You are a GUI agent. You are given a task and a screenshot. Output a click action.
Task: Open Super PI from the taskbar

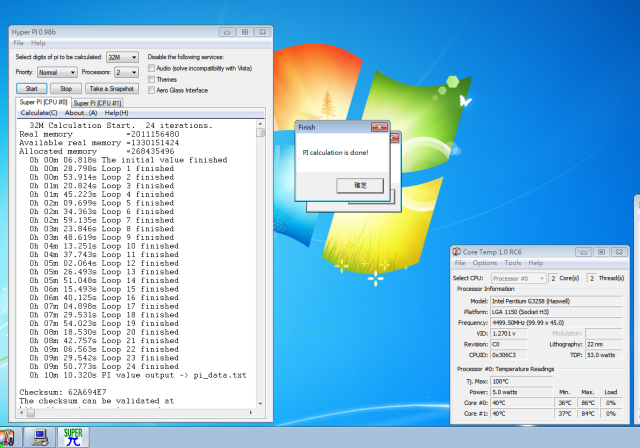[73, 437]
